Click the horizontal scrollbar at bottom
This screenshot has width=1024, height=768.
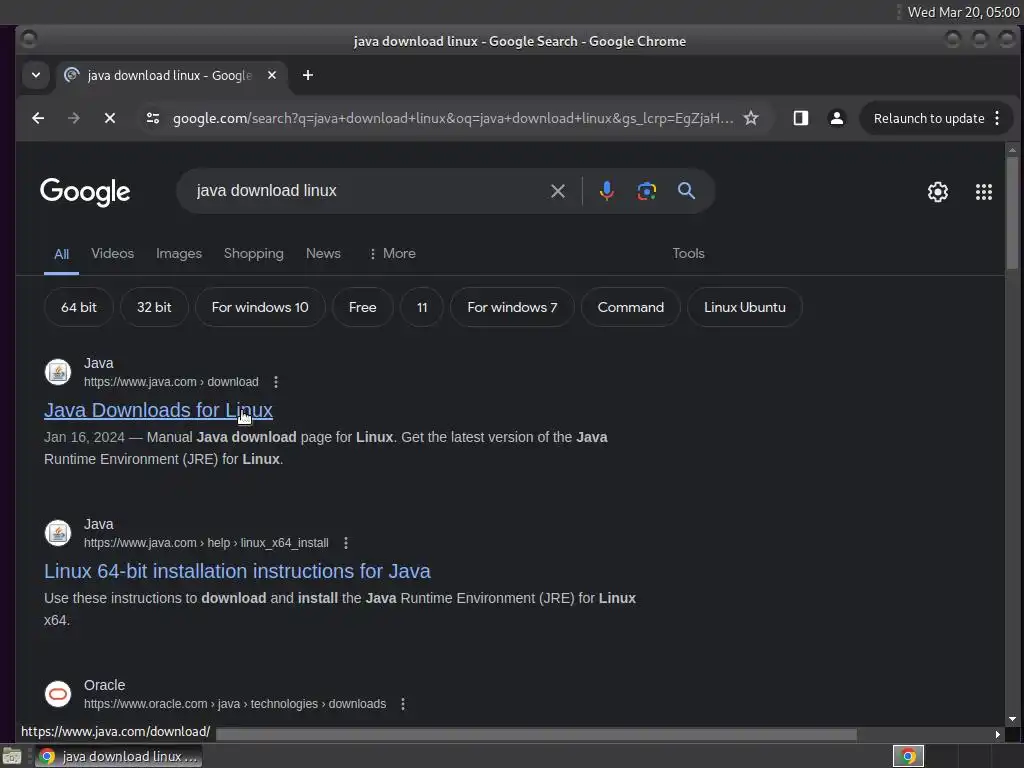(x=536, y=735)
